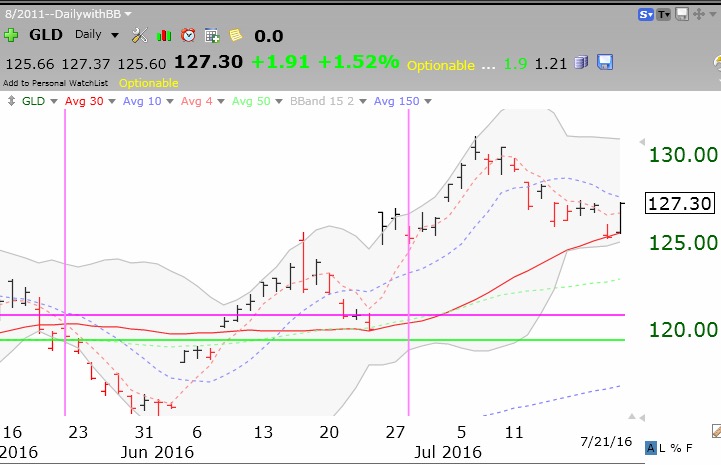Screen dimensions: 721x465
Task: Click the ruler drawing tool icon
Action: click(716, 431)
